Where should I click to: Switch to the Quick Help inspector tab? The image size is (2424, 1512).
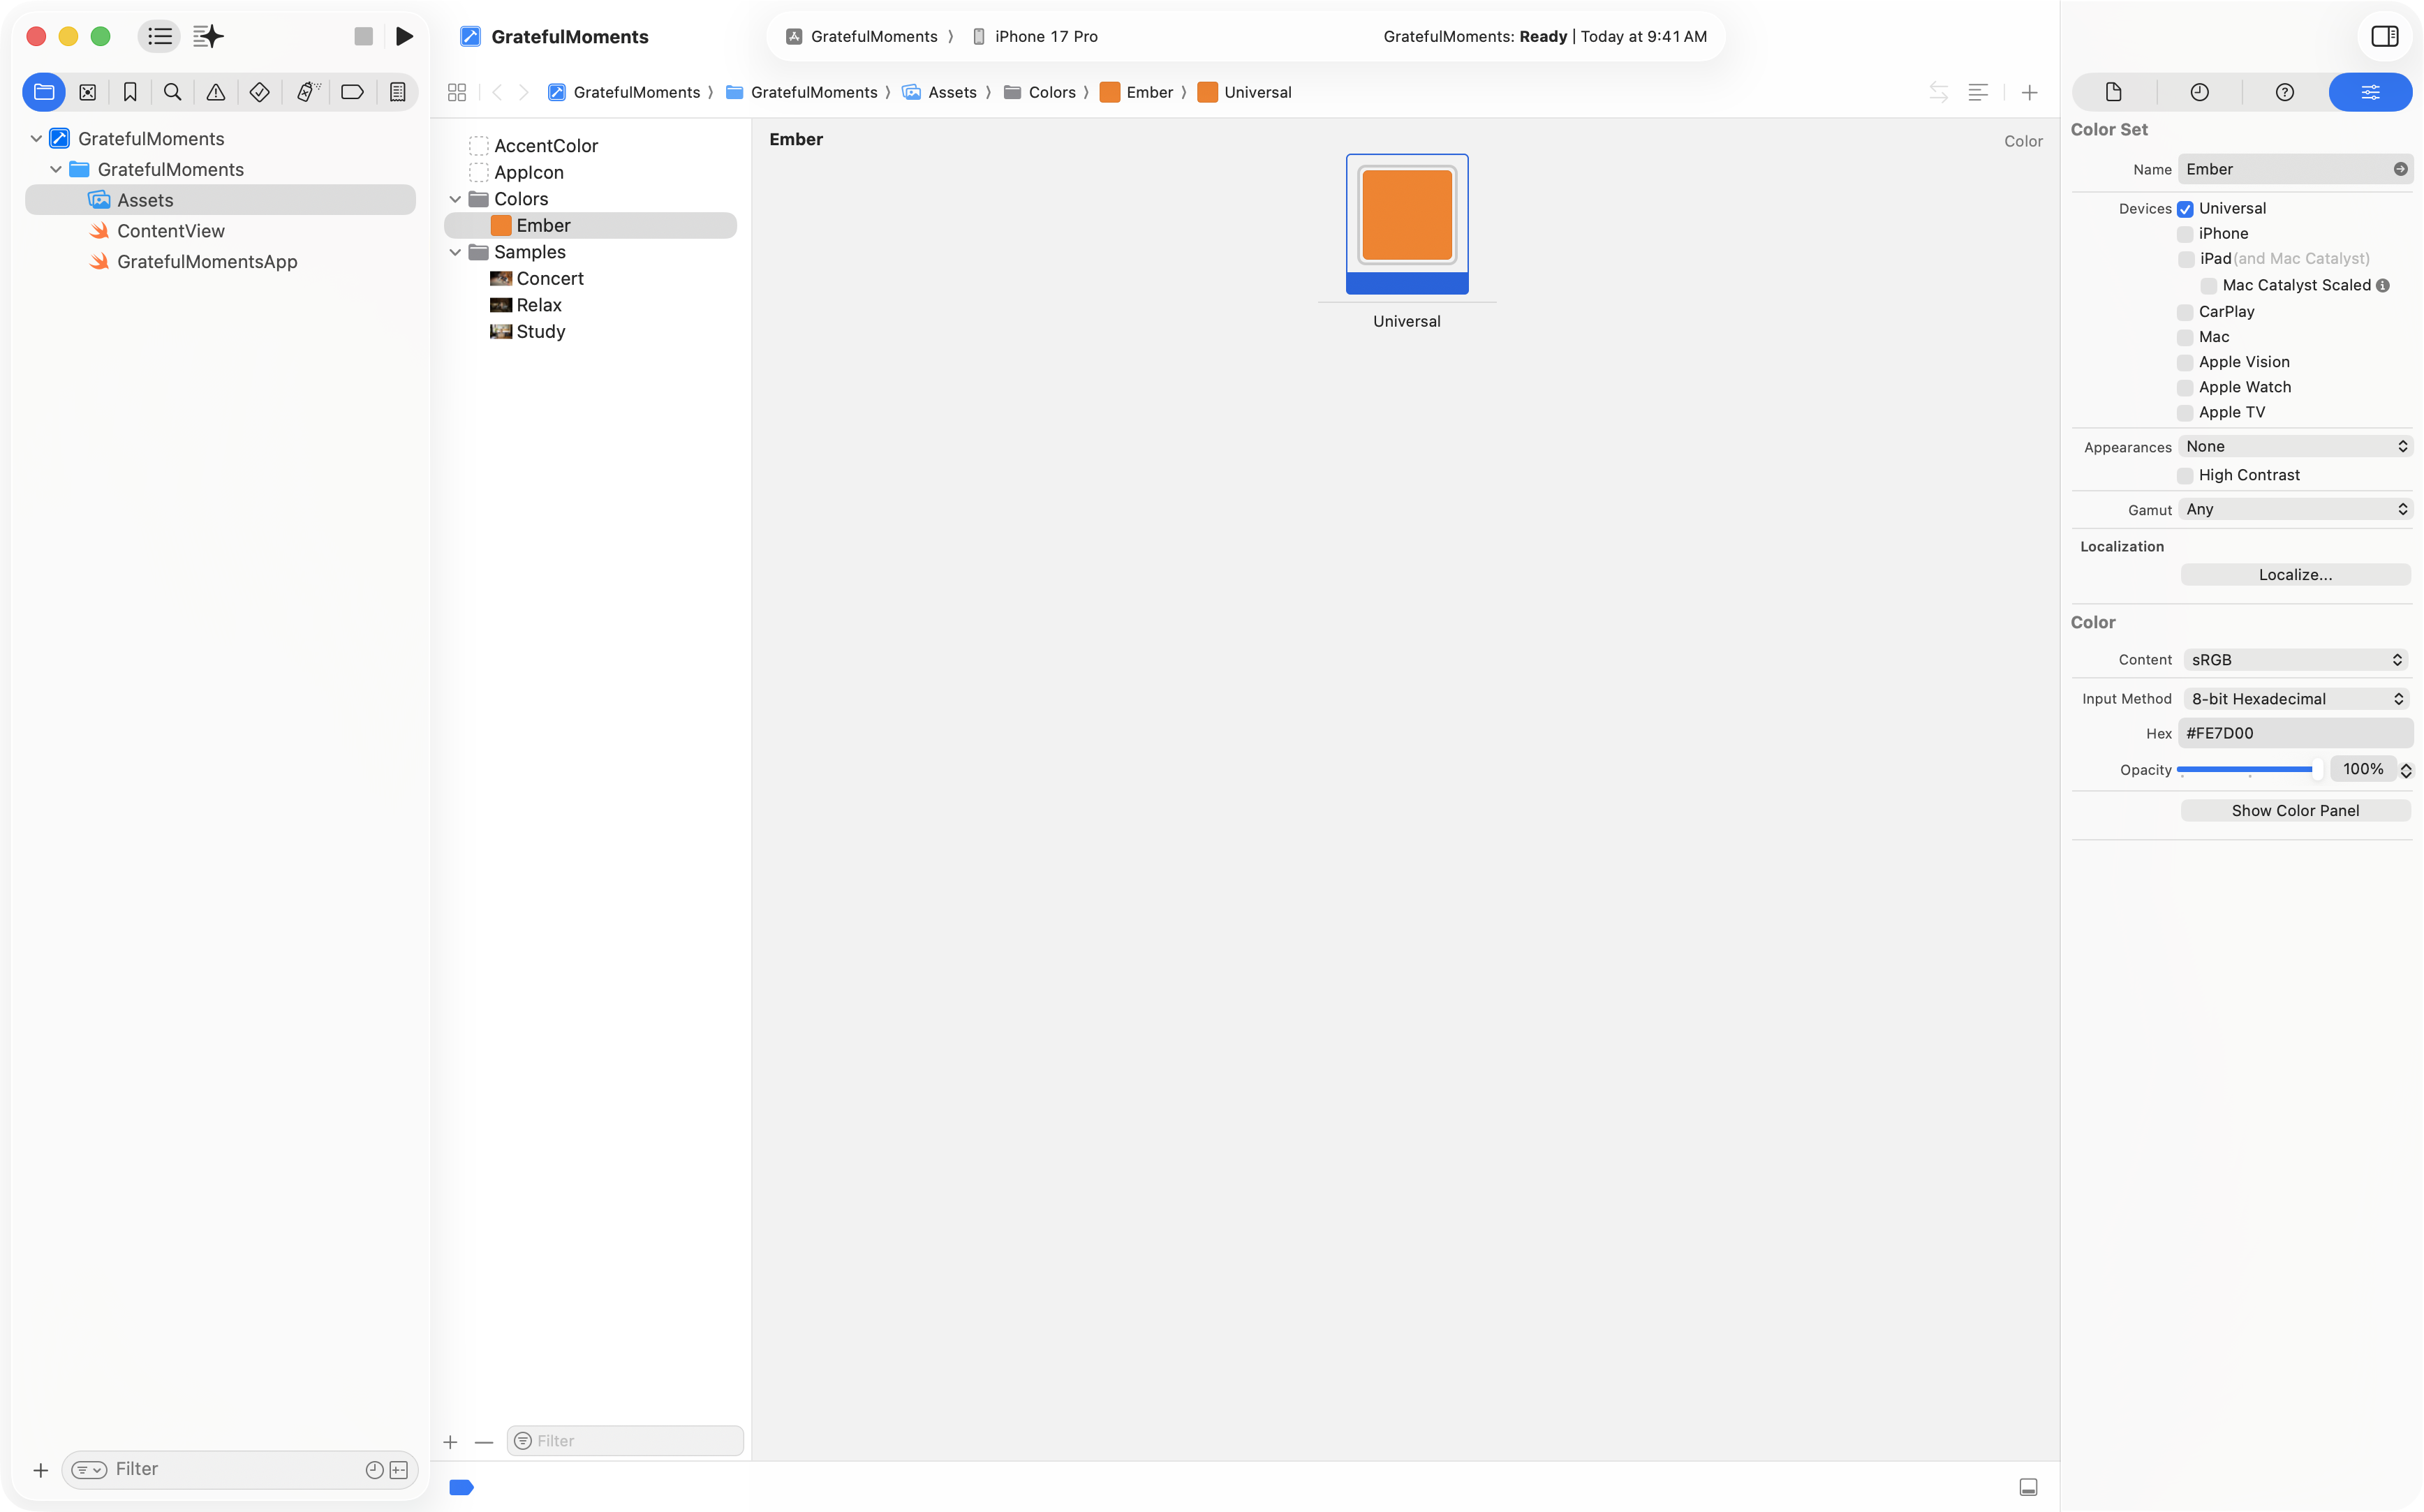[2284, 92]
